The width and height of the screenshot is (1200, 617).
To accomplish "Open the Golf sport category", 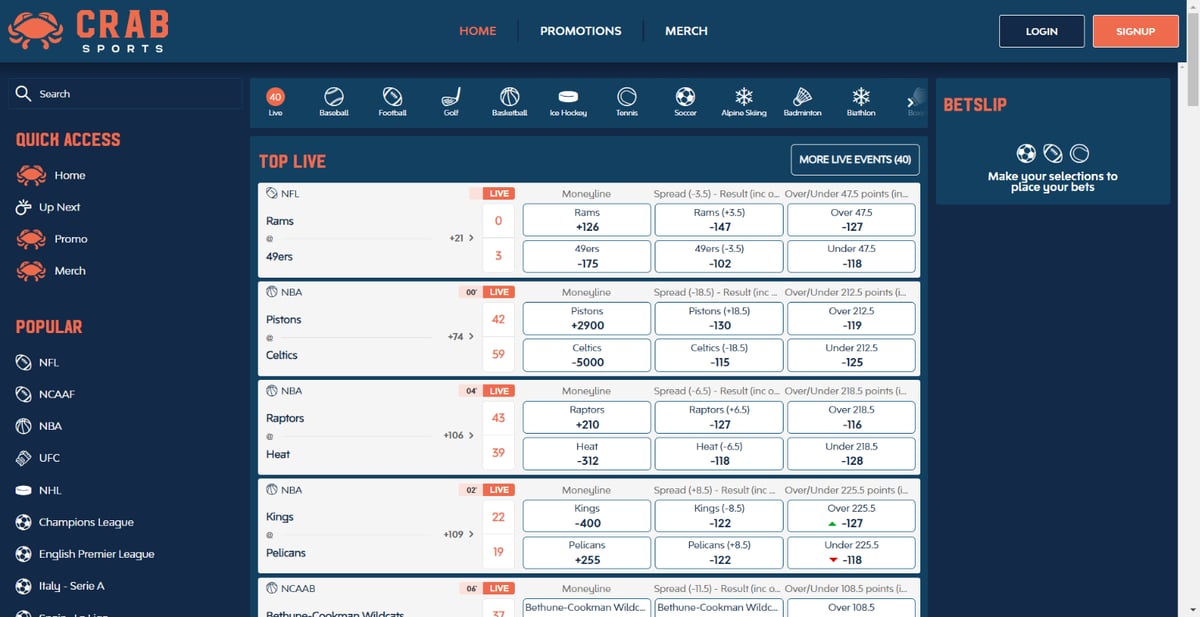I will point(451,101).
